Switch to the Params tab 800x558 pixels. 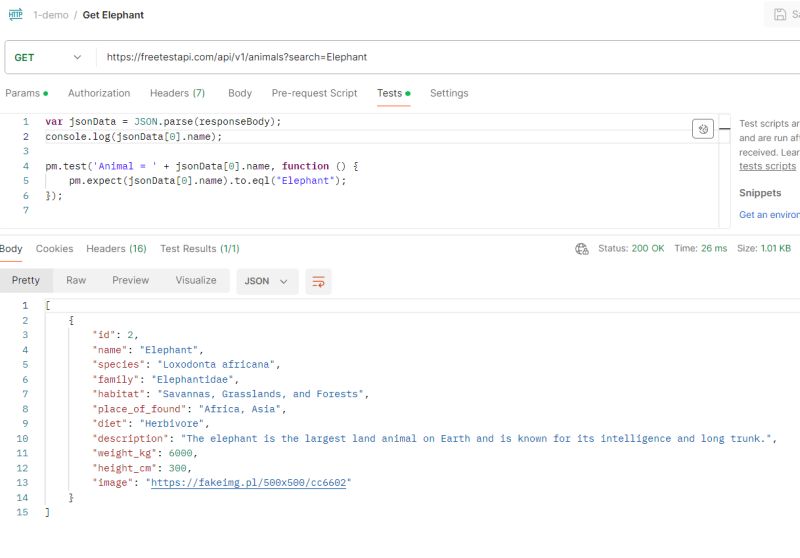click(27, 93)
